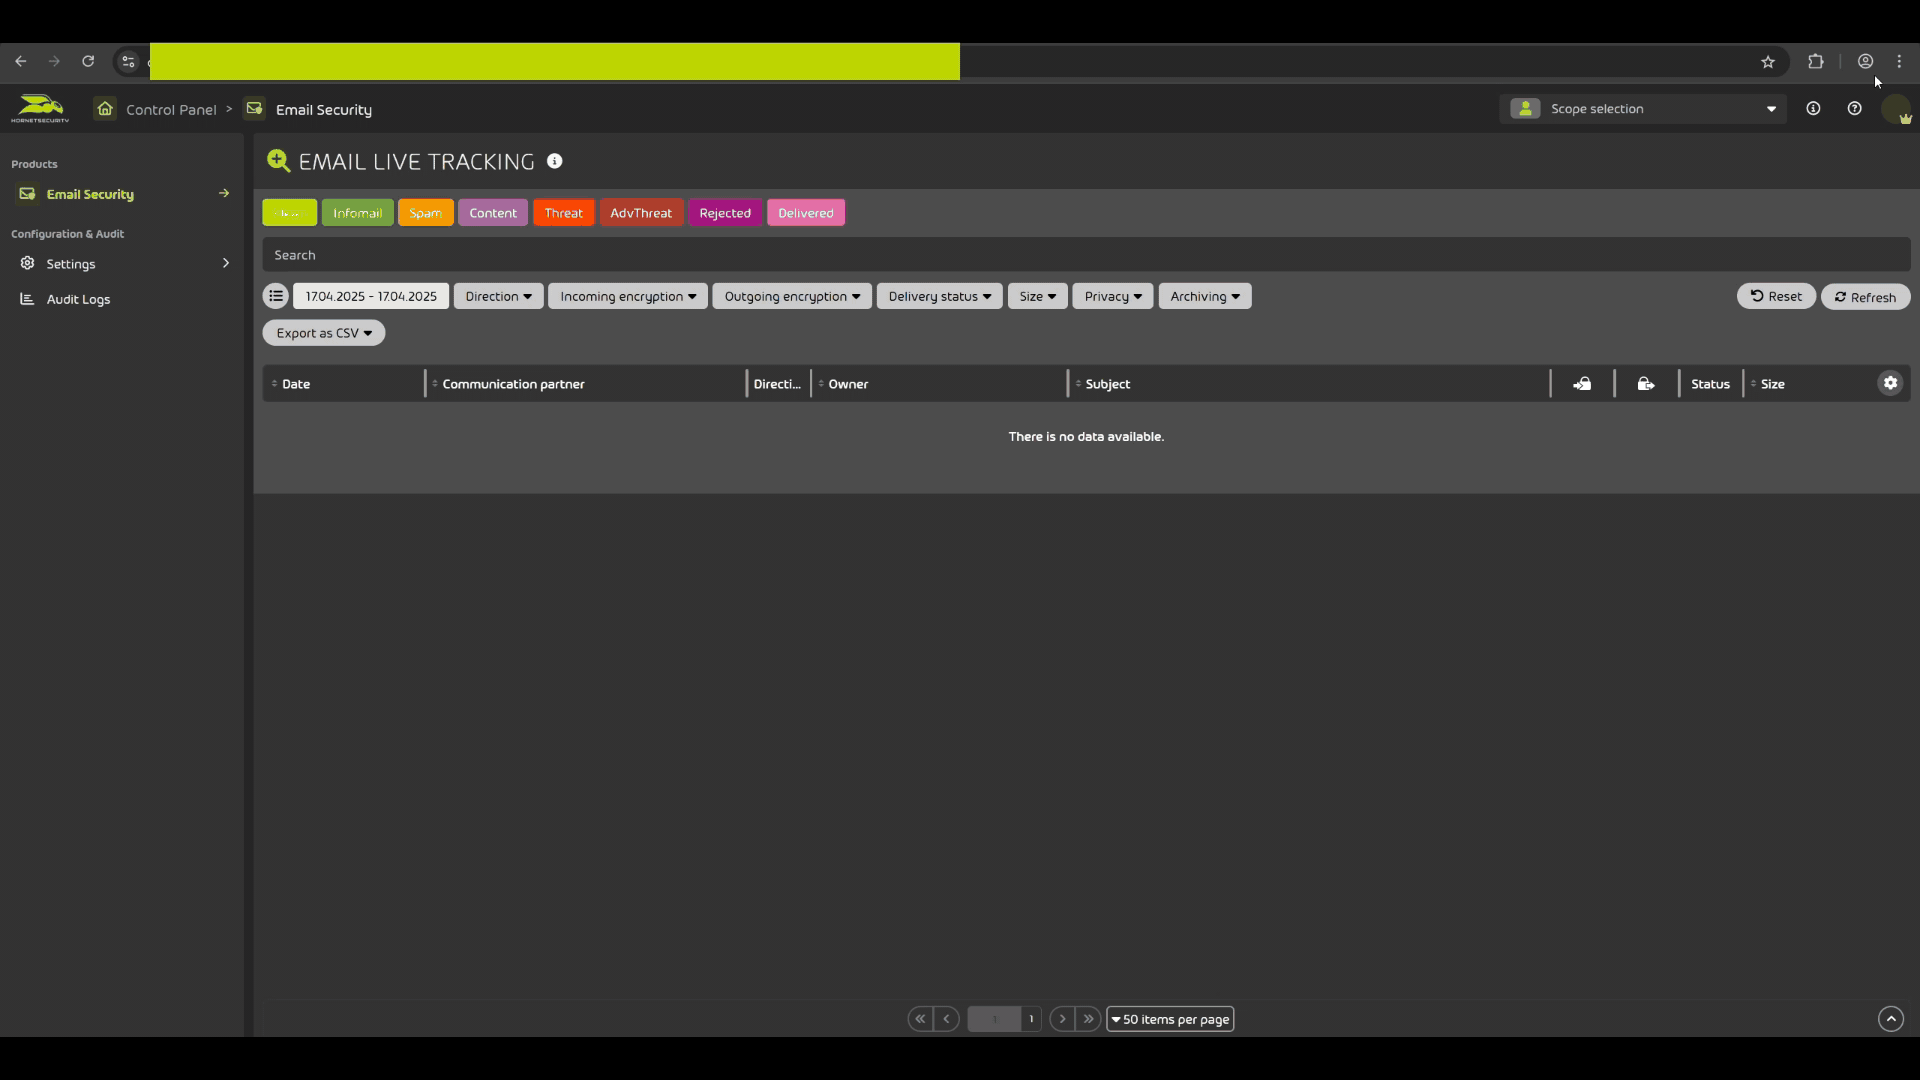Toggle the Delivered filter

click(x=806, y=213)
